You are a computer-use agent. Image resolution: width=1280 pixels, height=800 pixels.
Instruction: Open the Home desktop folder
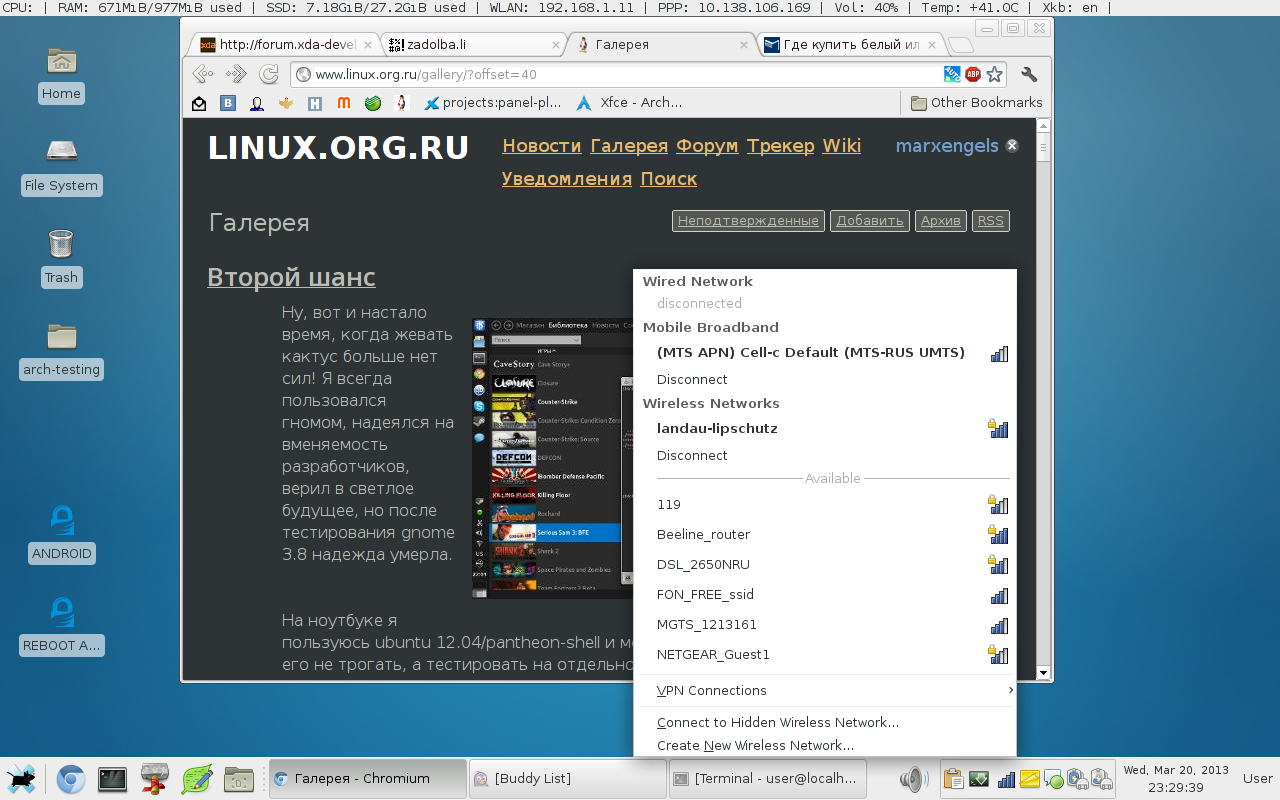pos(61,75)
